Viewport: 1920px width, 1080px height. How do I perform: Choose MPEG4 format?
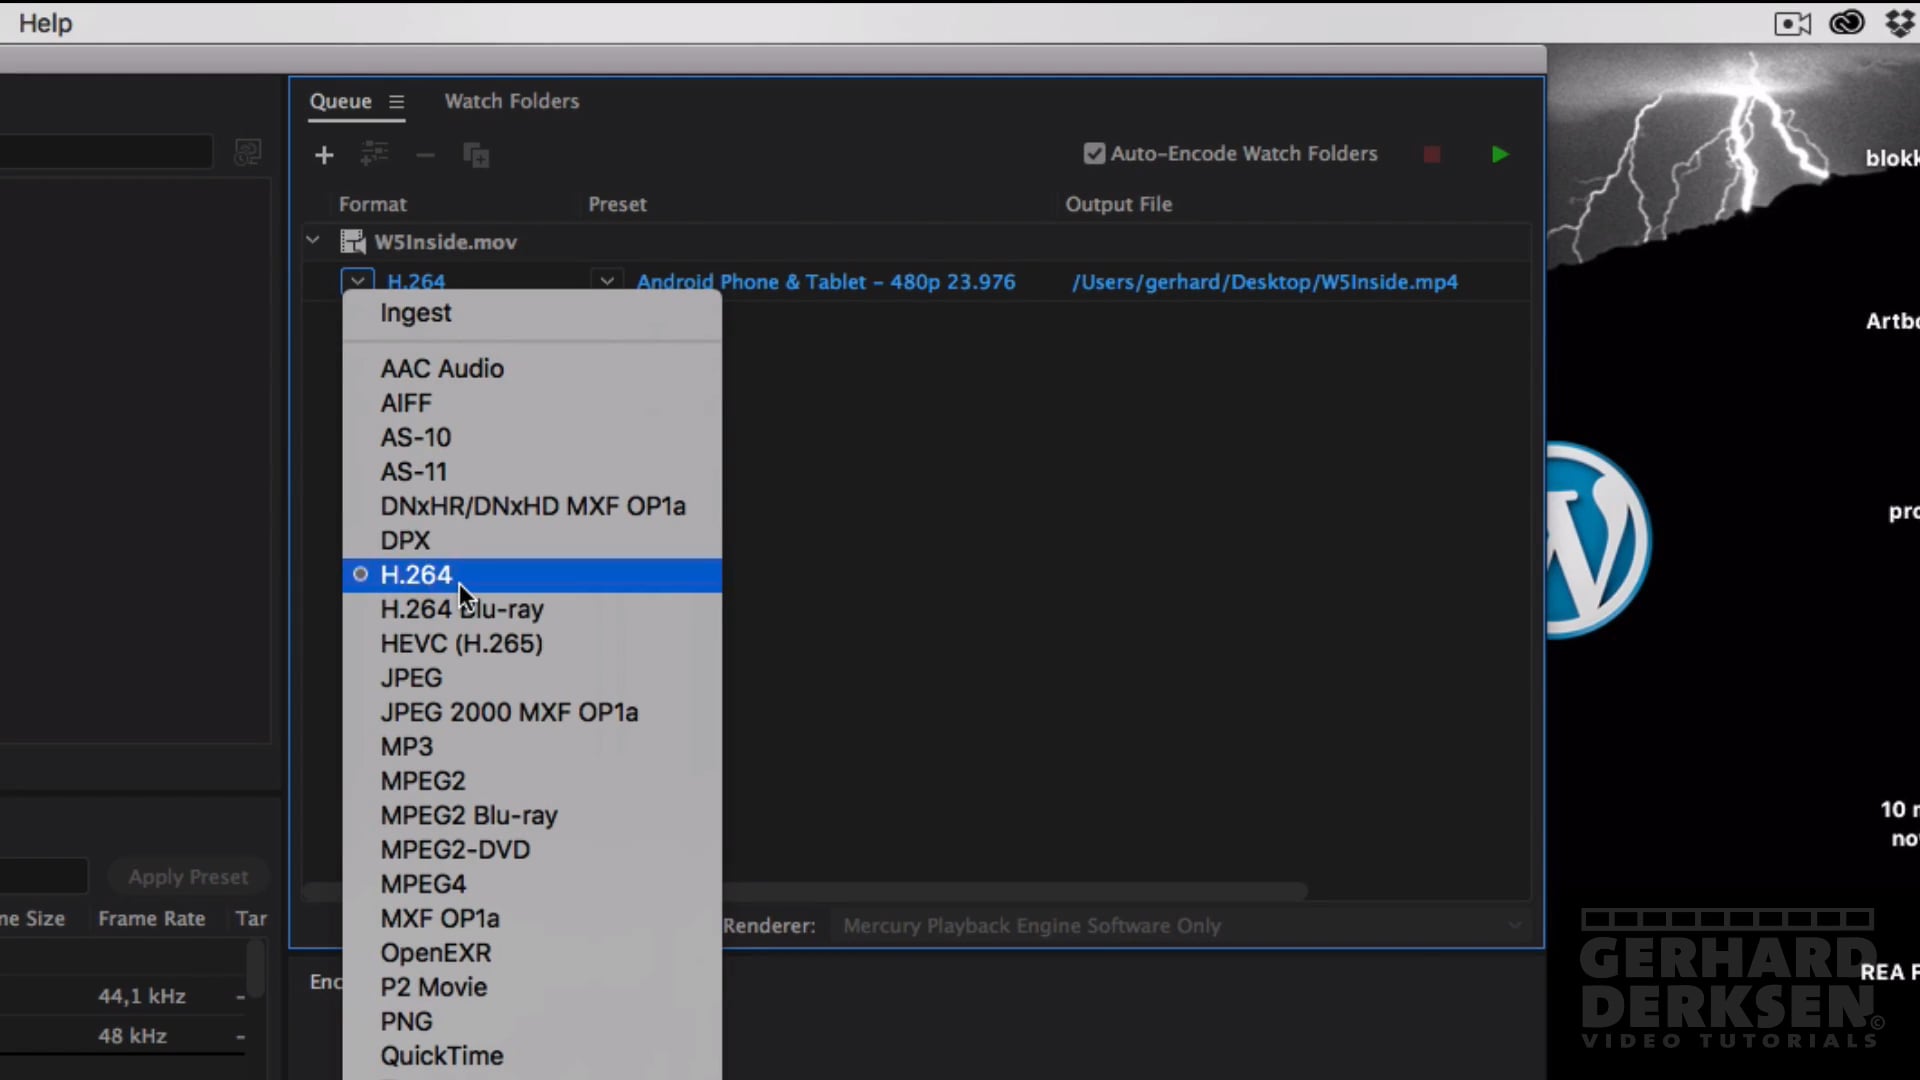(532, 884)
